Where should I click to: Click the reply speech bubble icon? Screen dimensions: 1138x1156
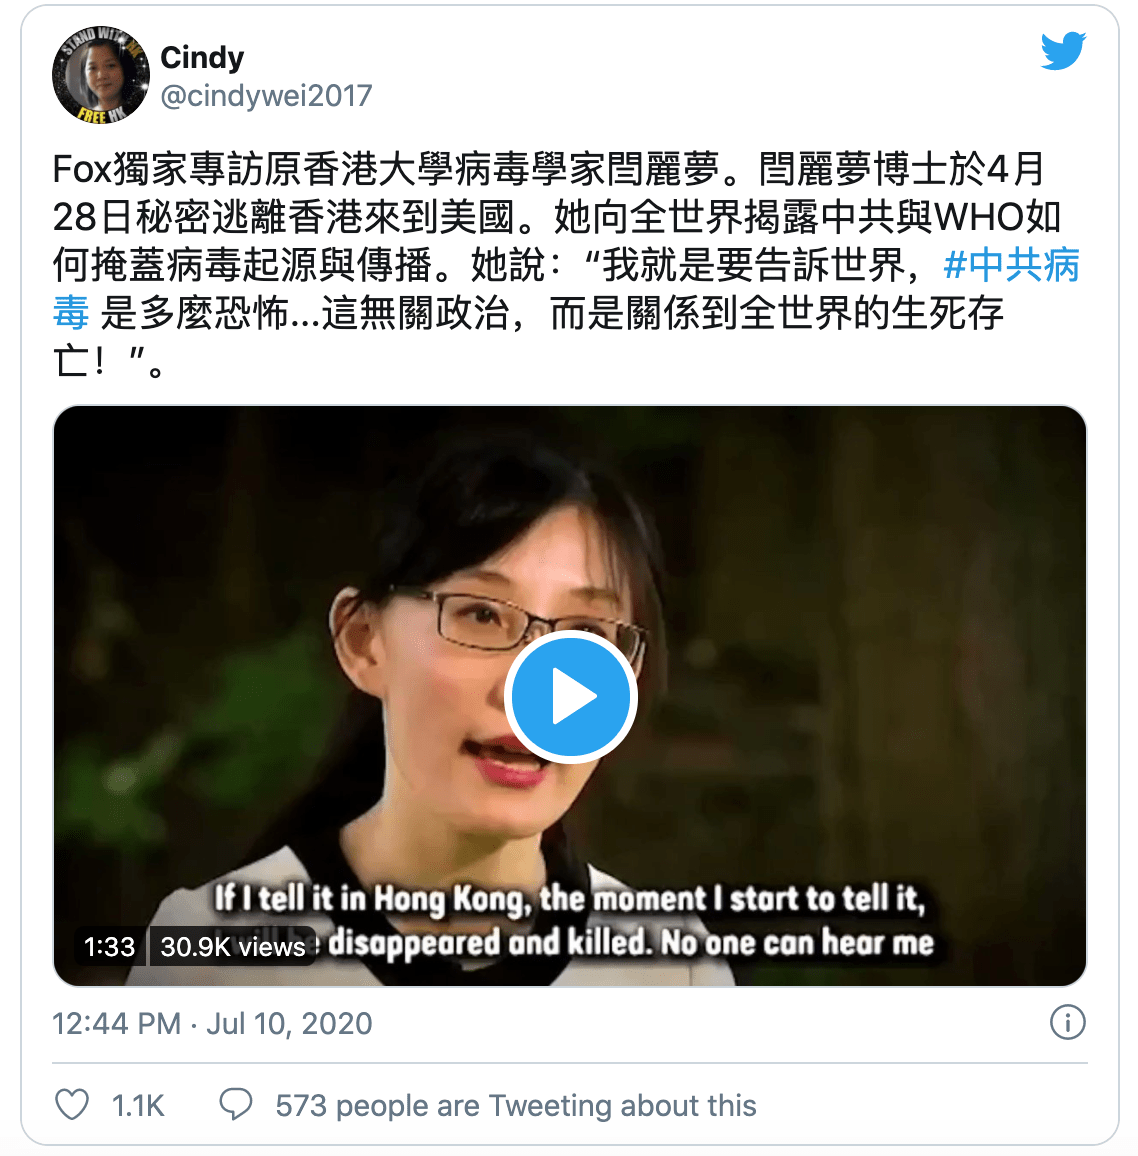[x=236, y=1104]
